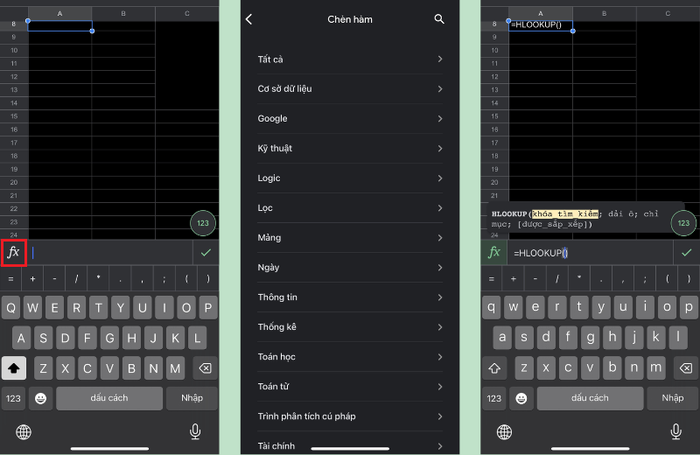Tap dấu cách space bar on left keyboard
Screen dimensions: 700x455
coord(109,398)
